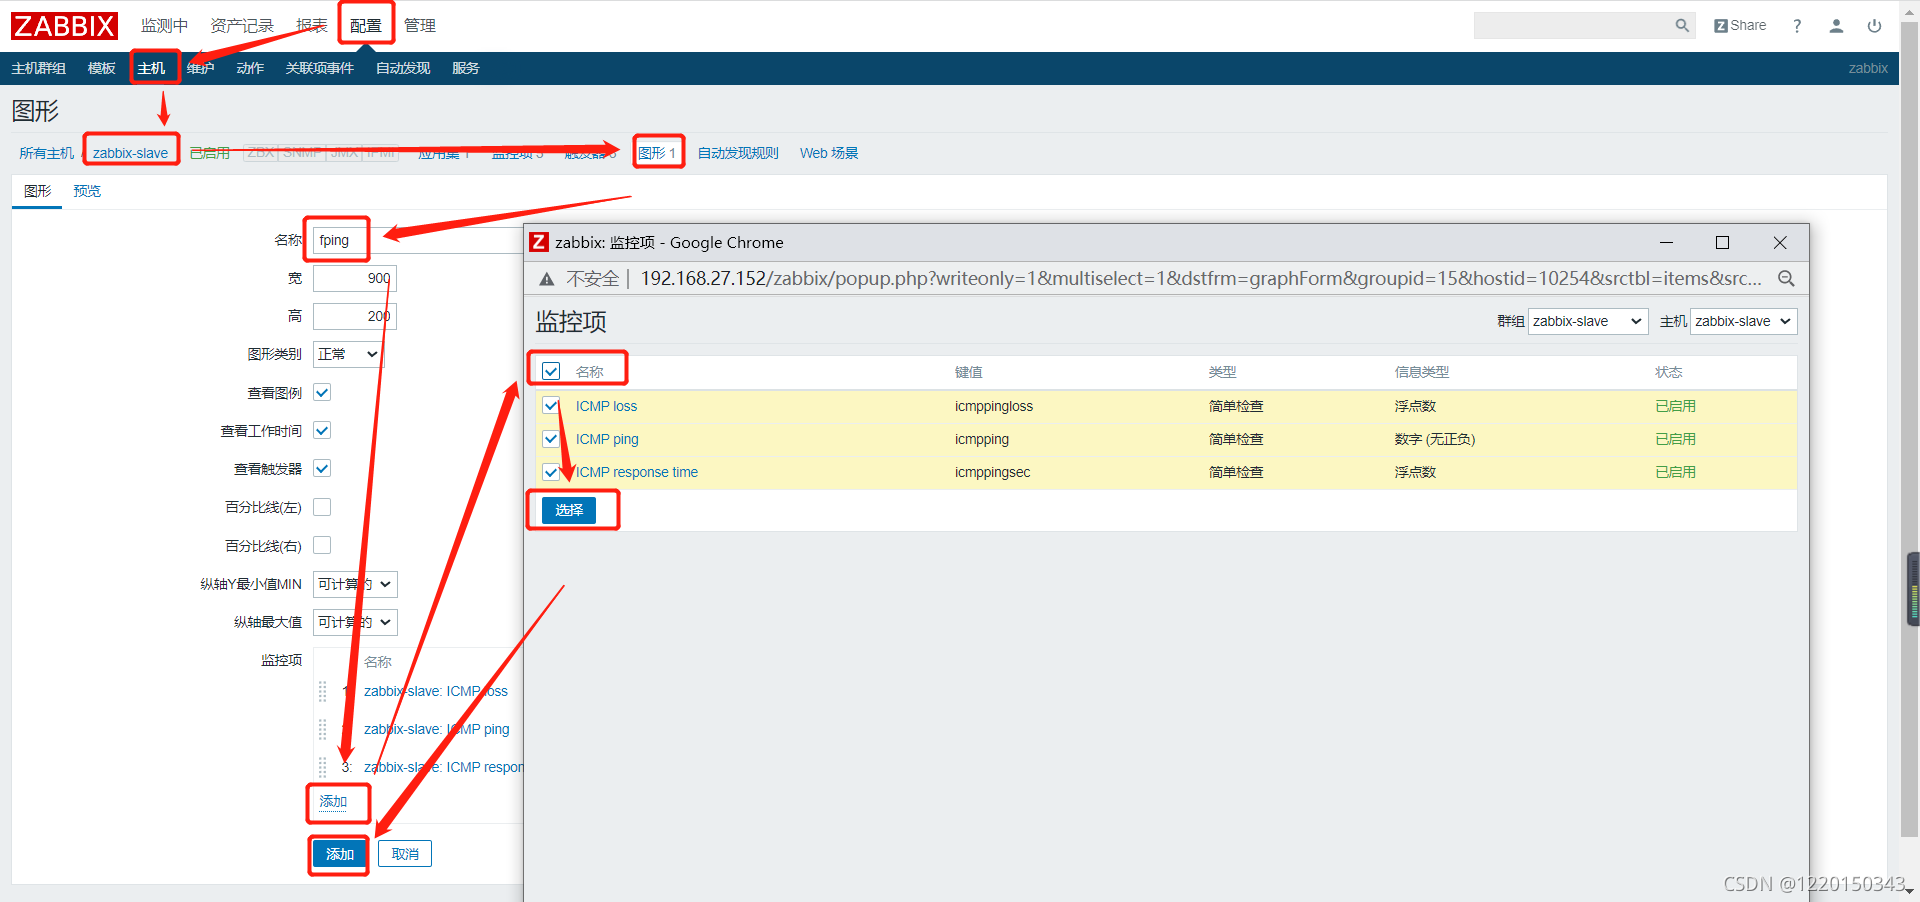This screenshot has height=902, width=1920.
Task: Click the 高 height input field
Action: click(x=355, y=316)
